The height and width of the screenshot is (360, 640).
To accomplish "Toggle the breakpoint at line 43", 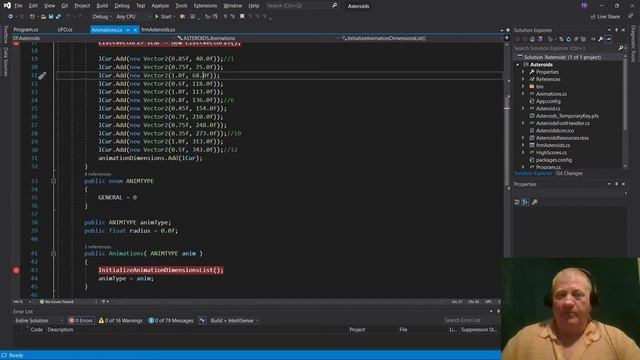I will [x=16, y=270].
